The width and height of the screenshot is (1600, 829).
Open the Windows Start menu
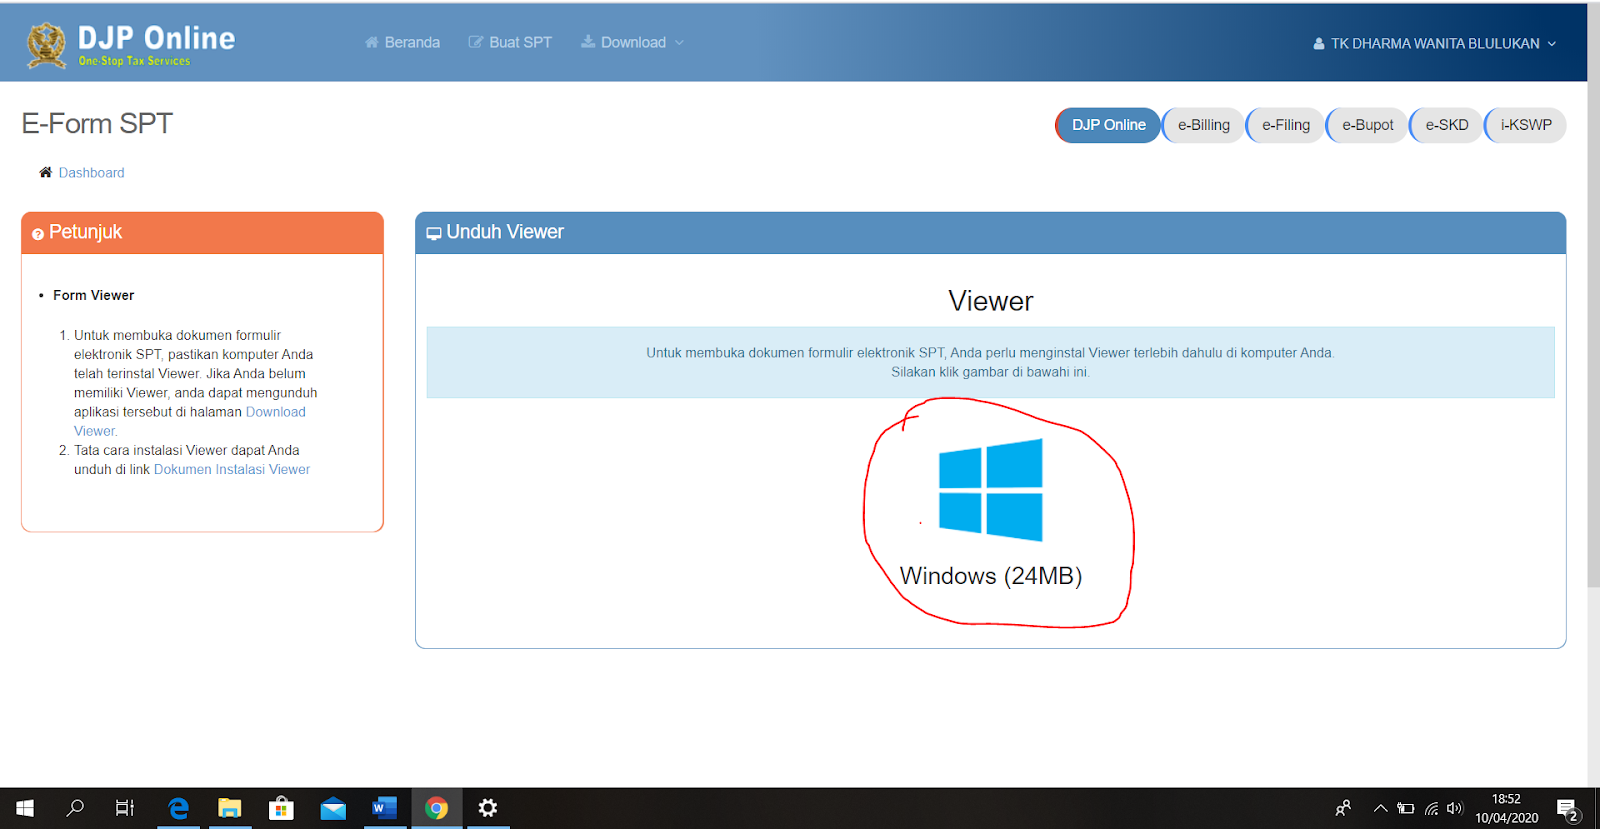click(x=25, y=808)
